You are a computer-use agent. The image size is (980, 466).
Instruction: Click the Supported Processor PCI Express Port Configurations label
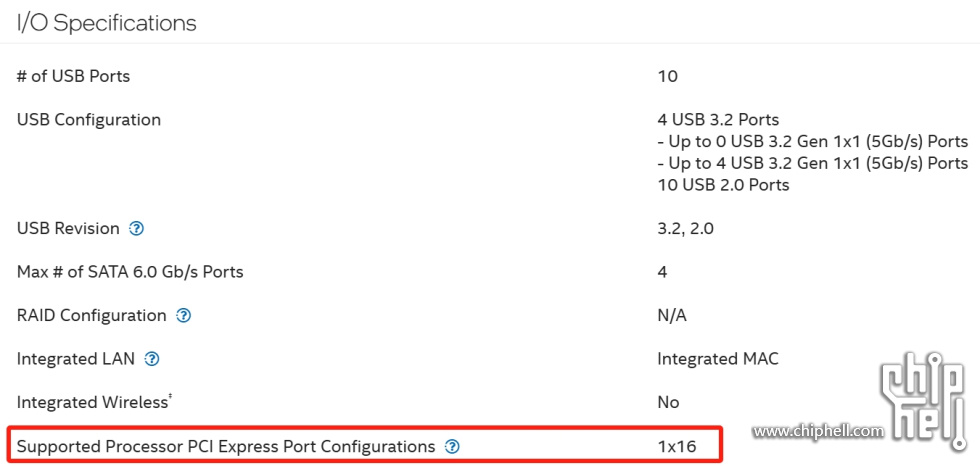pos(226,447)
